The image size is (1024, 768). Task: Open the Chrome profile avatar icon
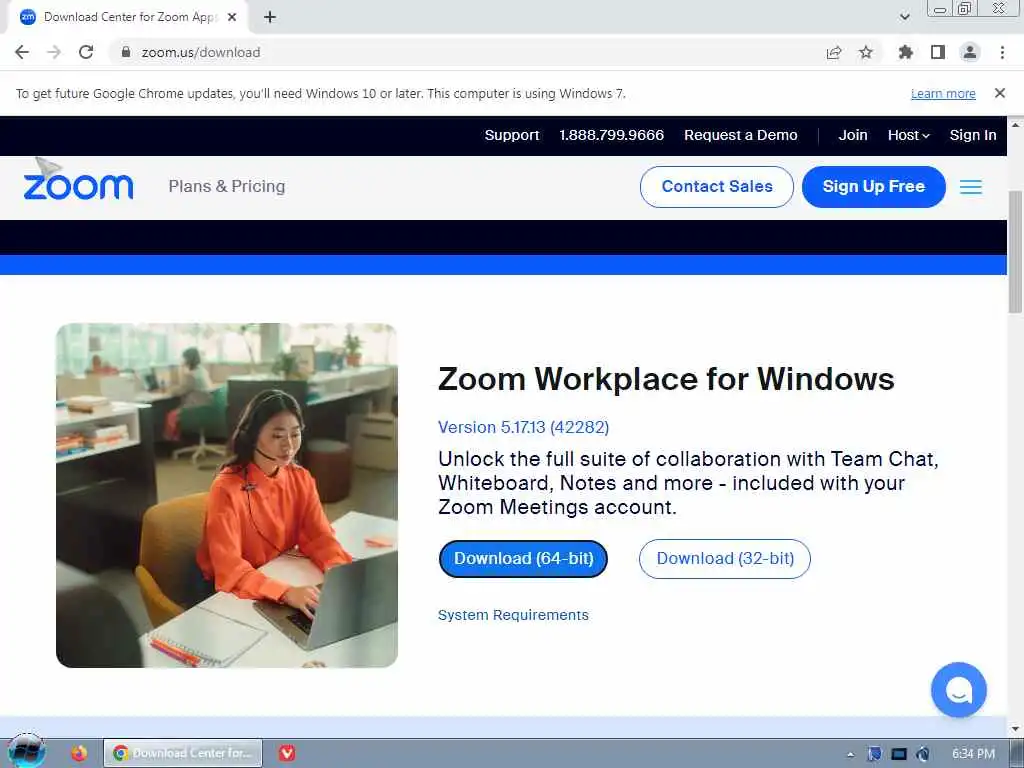[x=970, y=52]
